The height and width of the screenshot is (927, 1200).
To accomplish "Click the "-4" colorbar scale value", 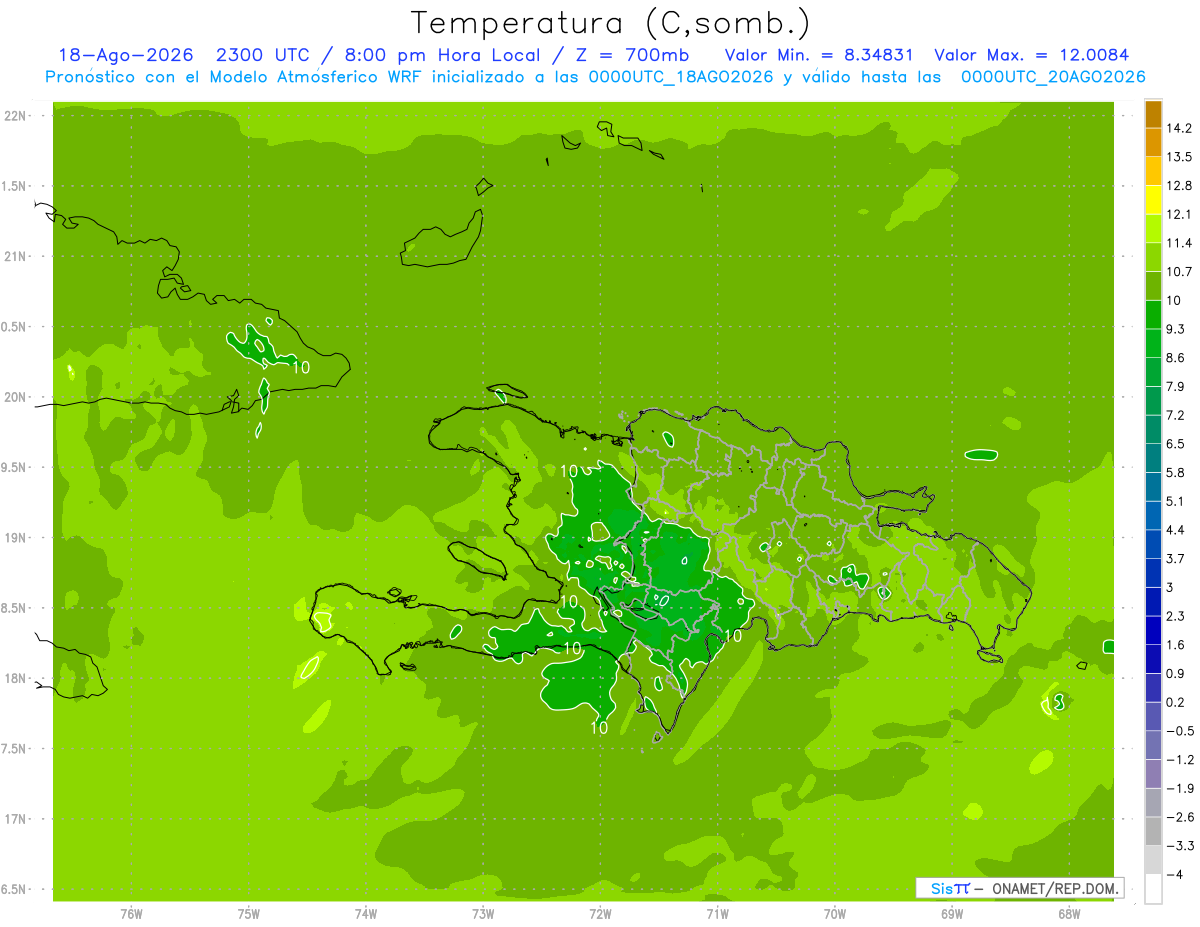I will (x=1174, y=875).
